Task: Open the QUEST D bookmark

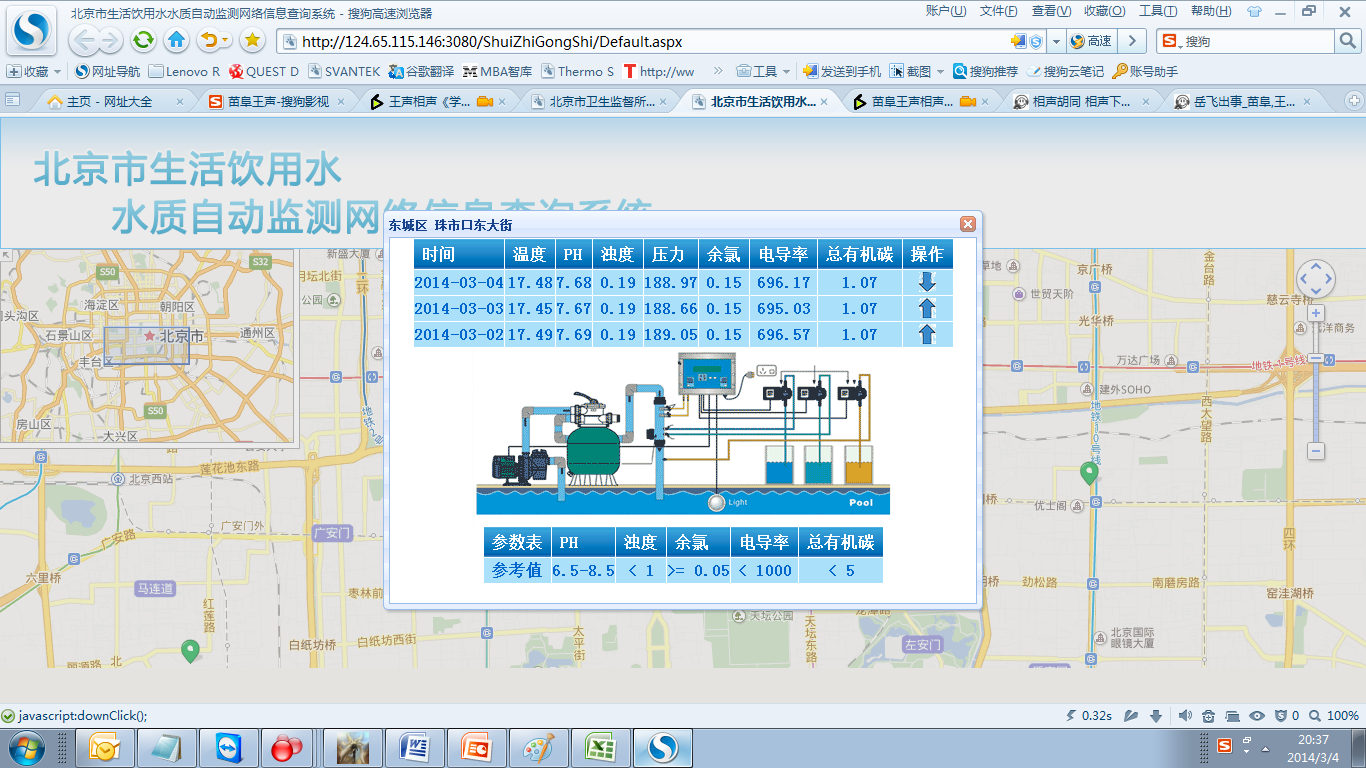Action: tap(264, 72)
